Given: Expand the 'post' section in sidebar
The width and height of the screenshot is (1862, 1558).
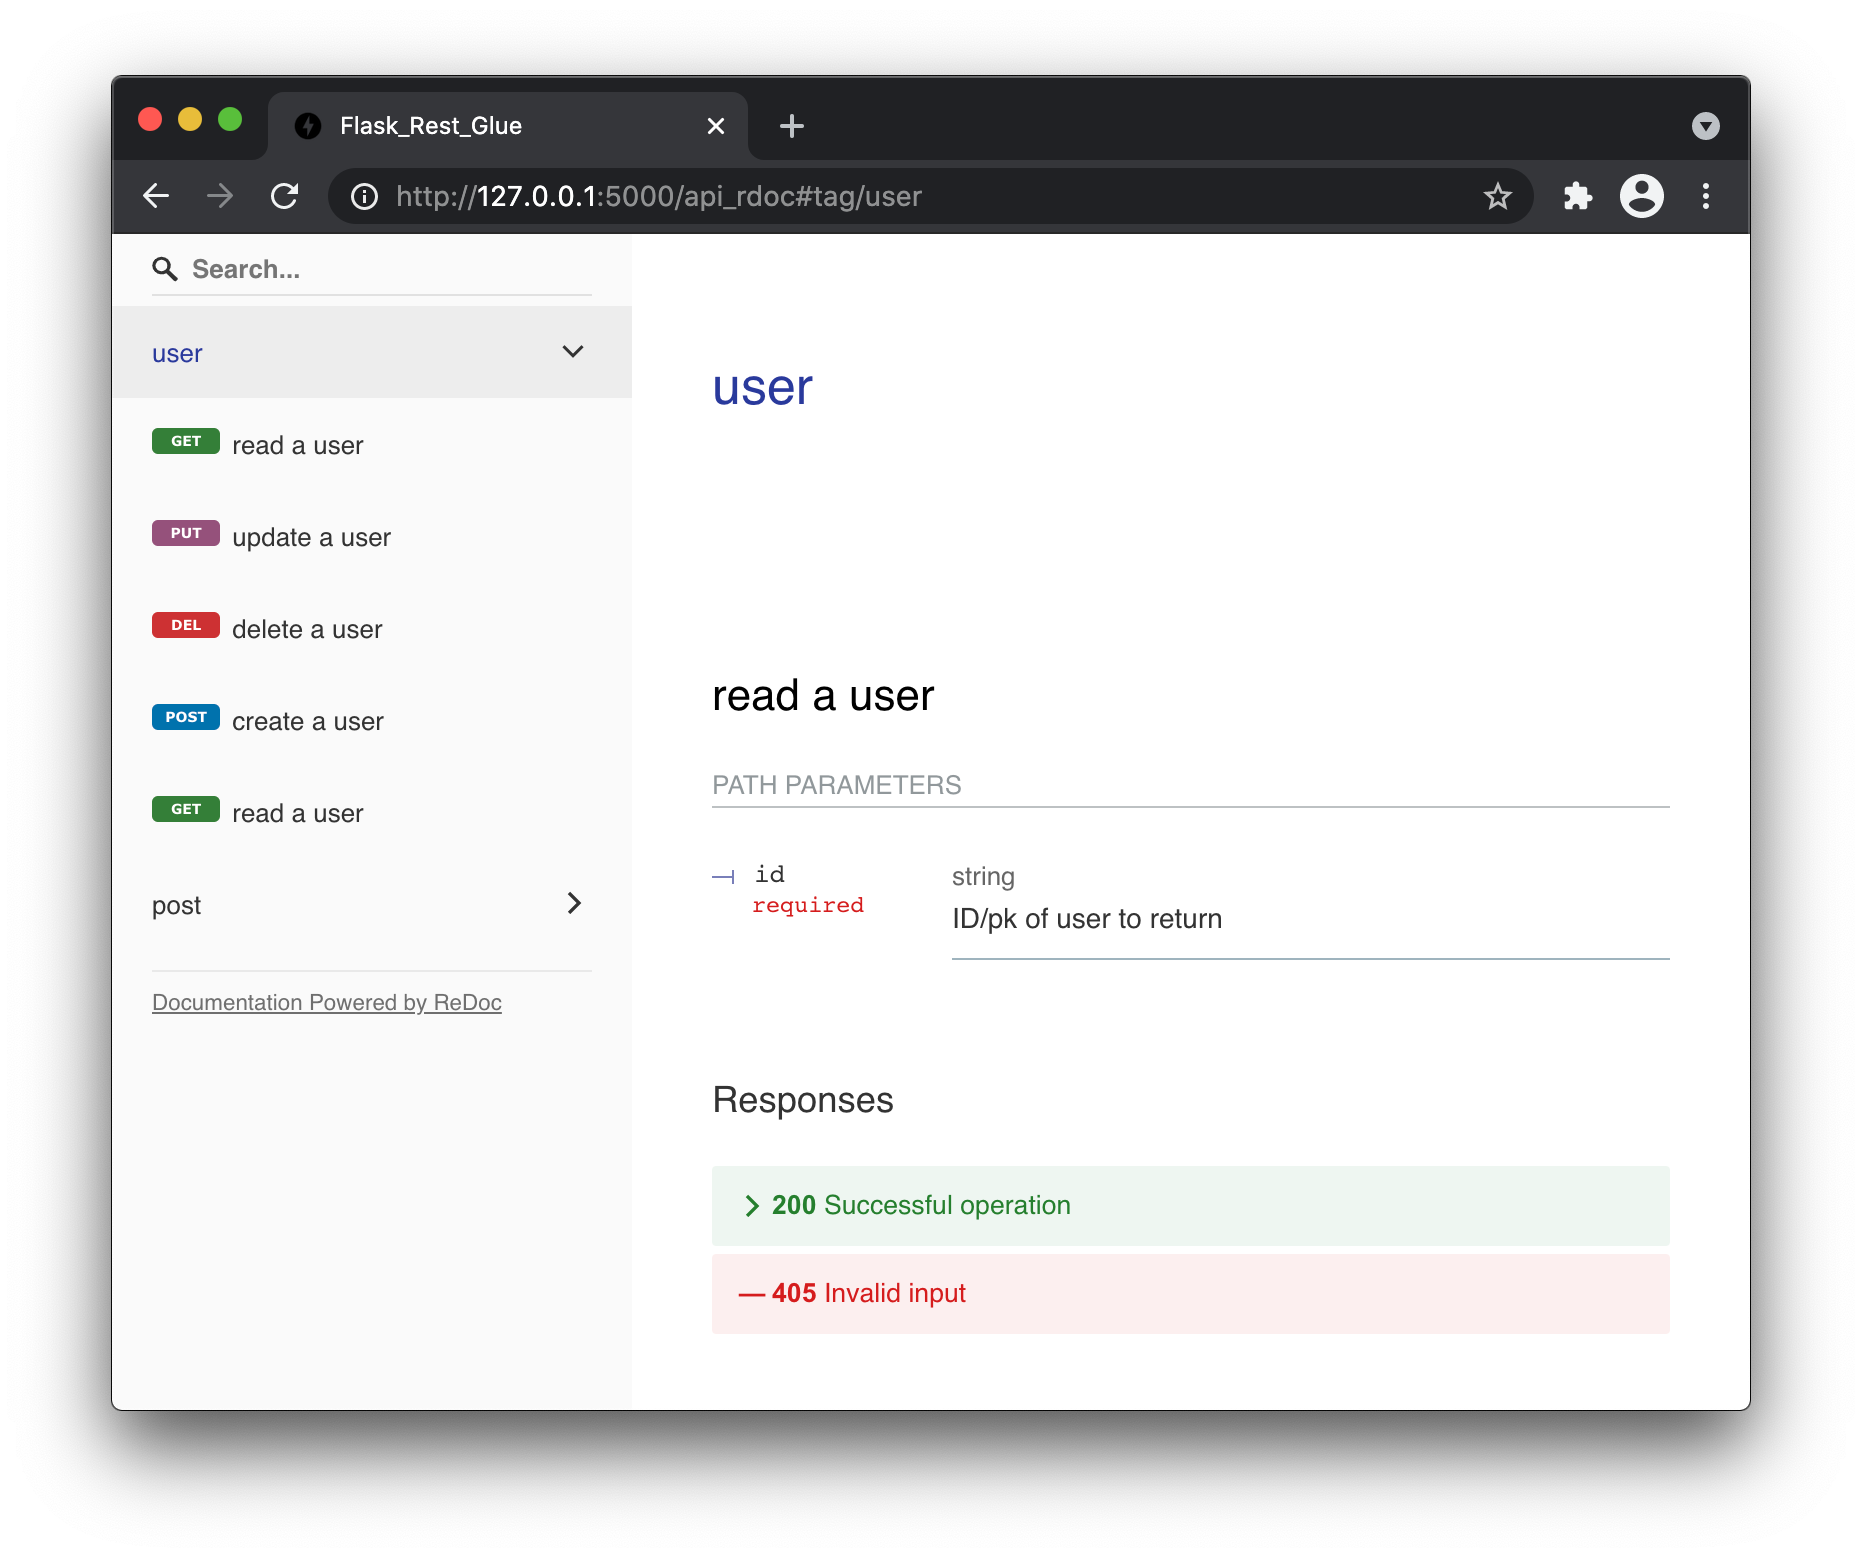Looking at the screenshot, I should tap(574, 903).
